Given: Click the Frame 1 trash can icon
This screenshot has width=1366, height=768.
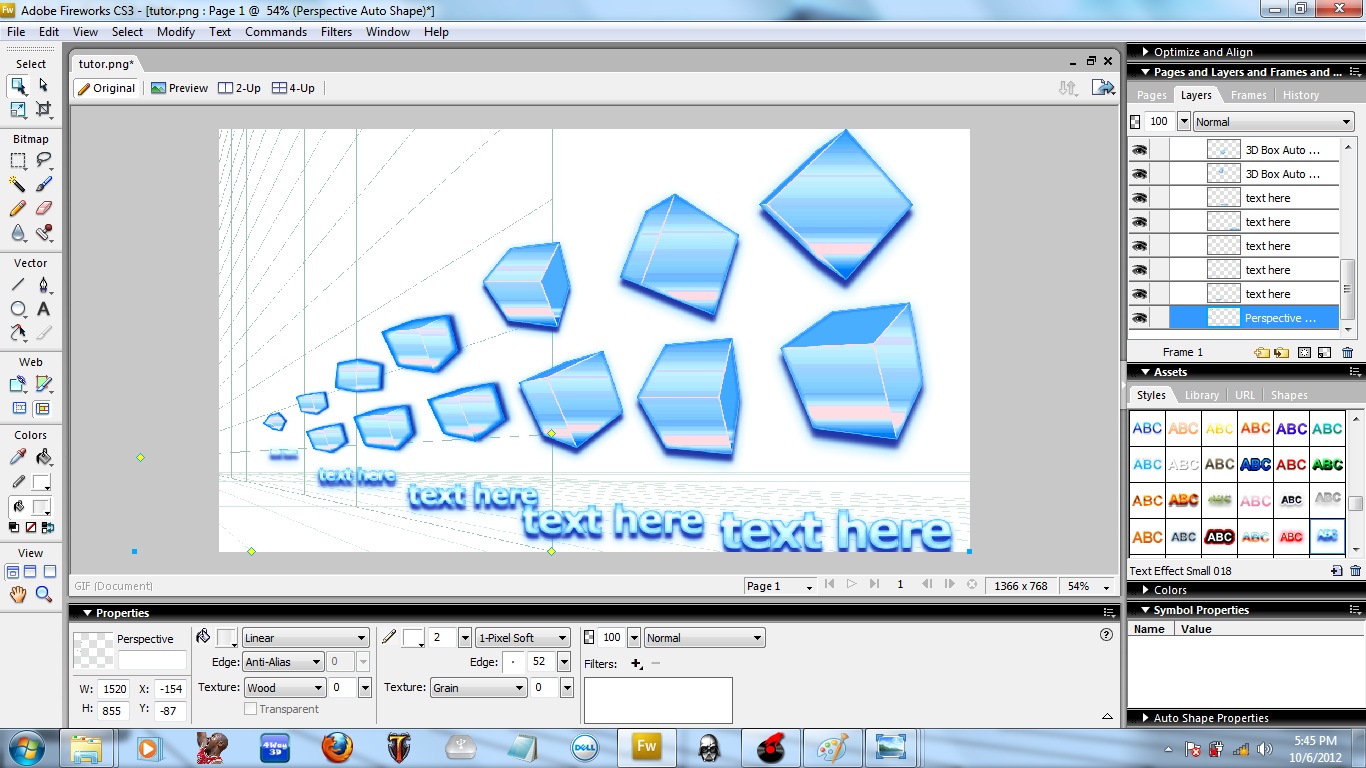Looking at the screenshot, I should click(x=1347, y=351).
